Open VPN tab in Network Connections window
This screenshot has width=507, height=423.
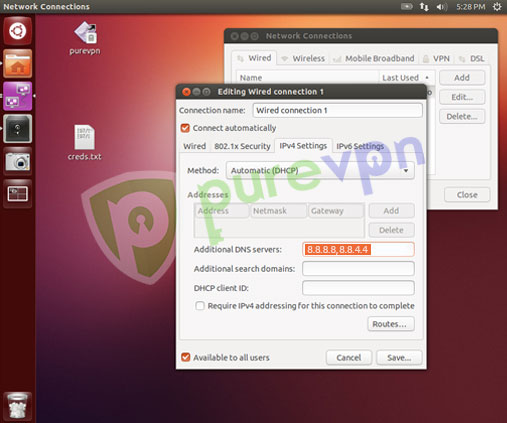(436, 59)
